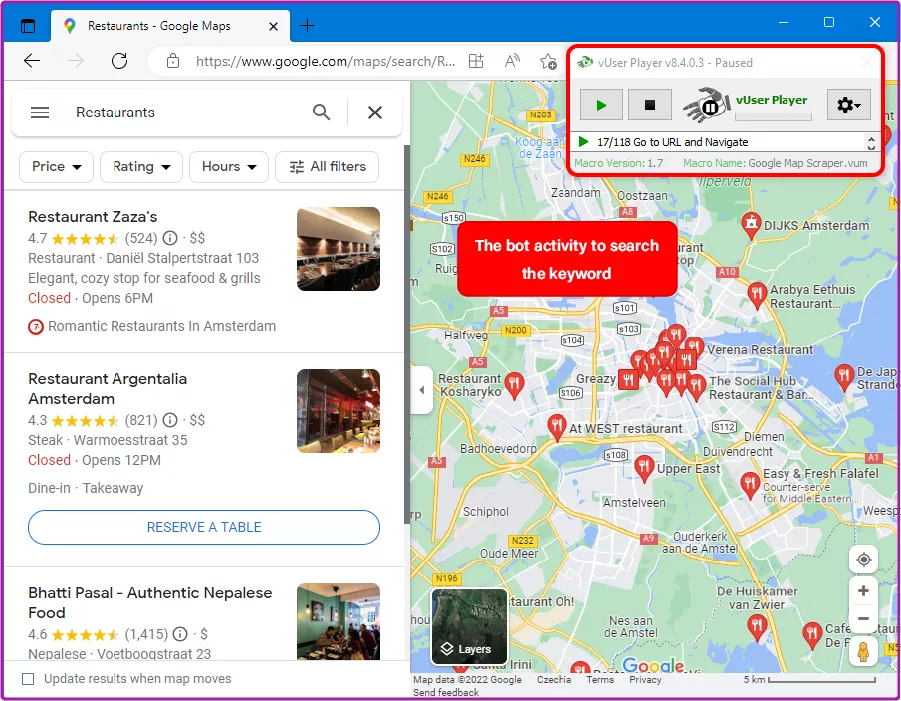Click the Restaurants search input field
Screen dimensions: 901x701
click(190, 112)
